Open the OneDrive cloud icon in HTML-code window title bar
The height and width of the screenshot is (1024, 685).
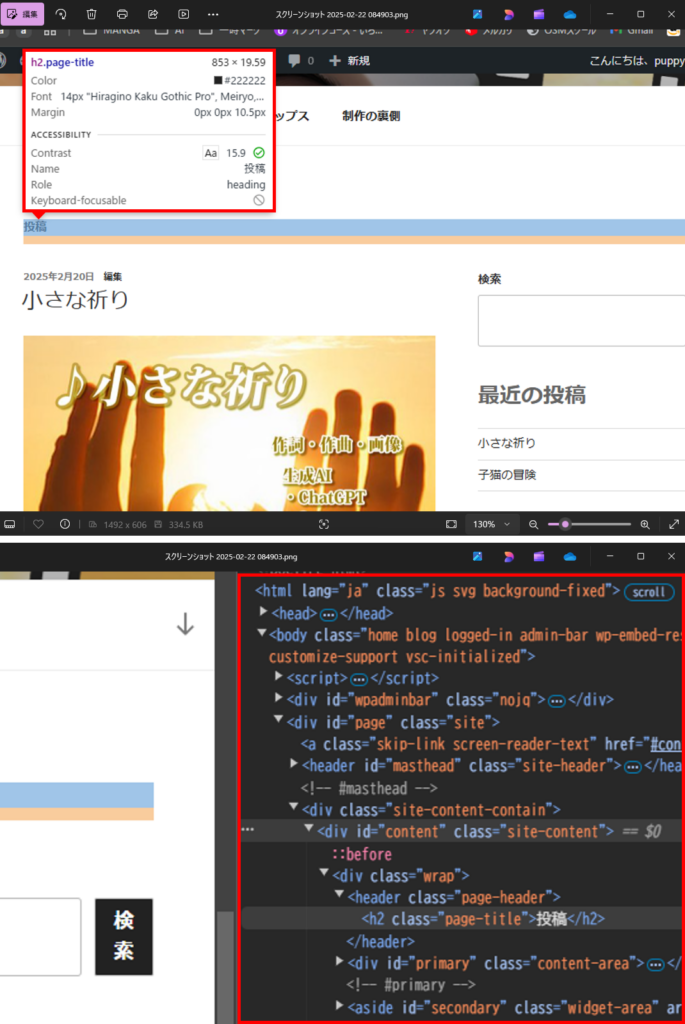[x=569, y=556]
